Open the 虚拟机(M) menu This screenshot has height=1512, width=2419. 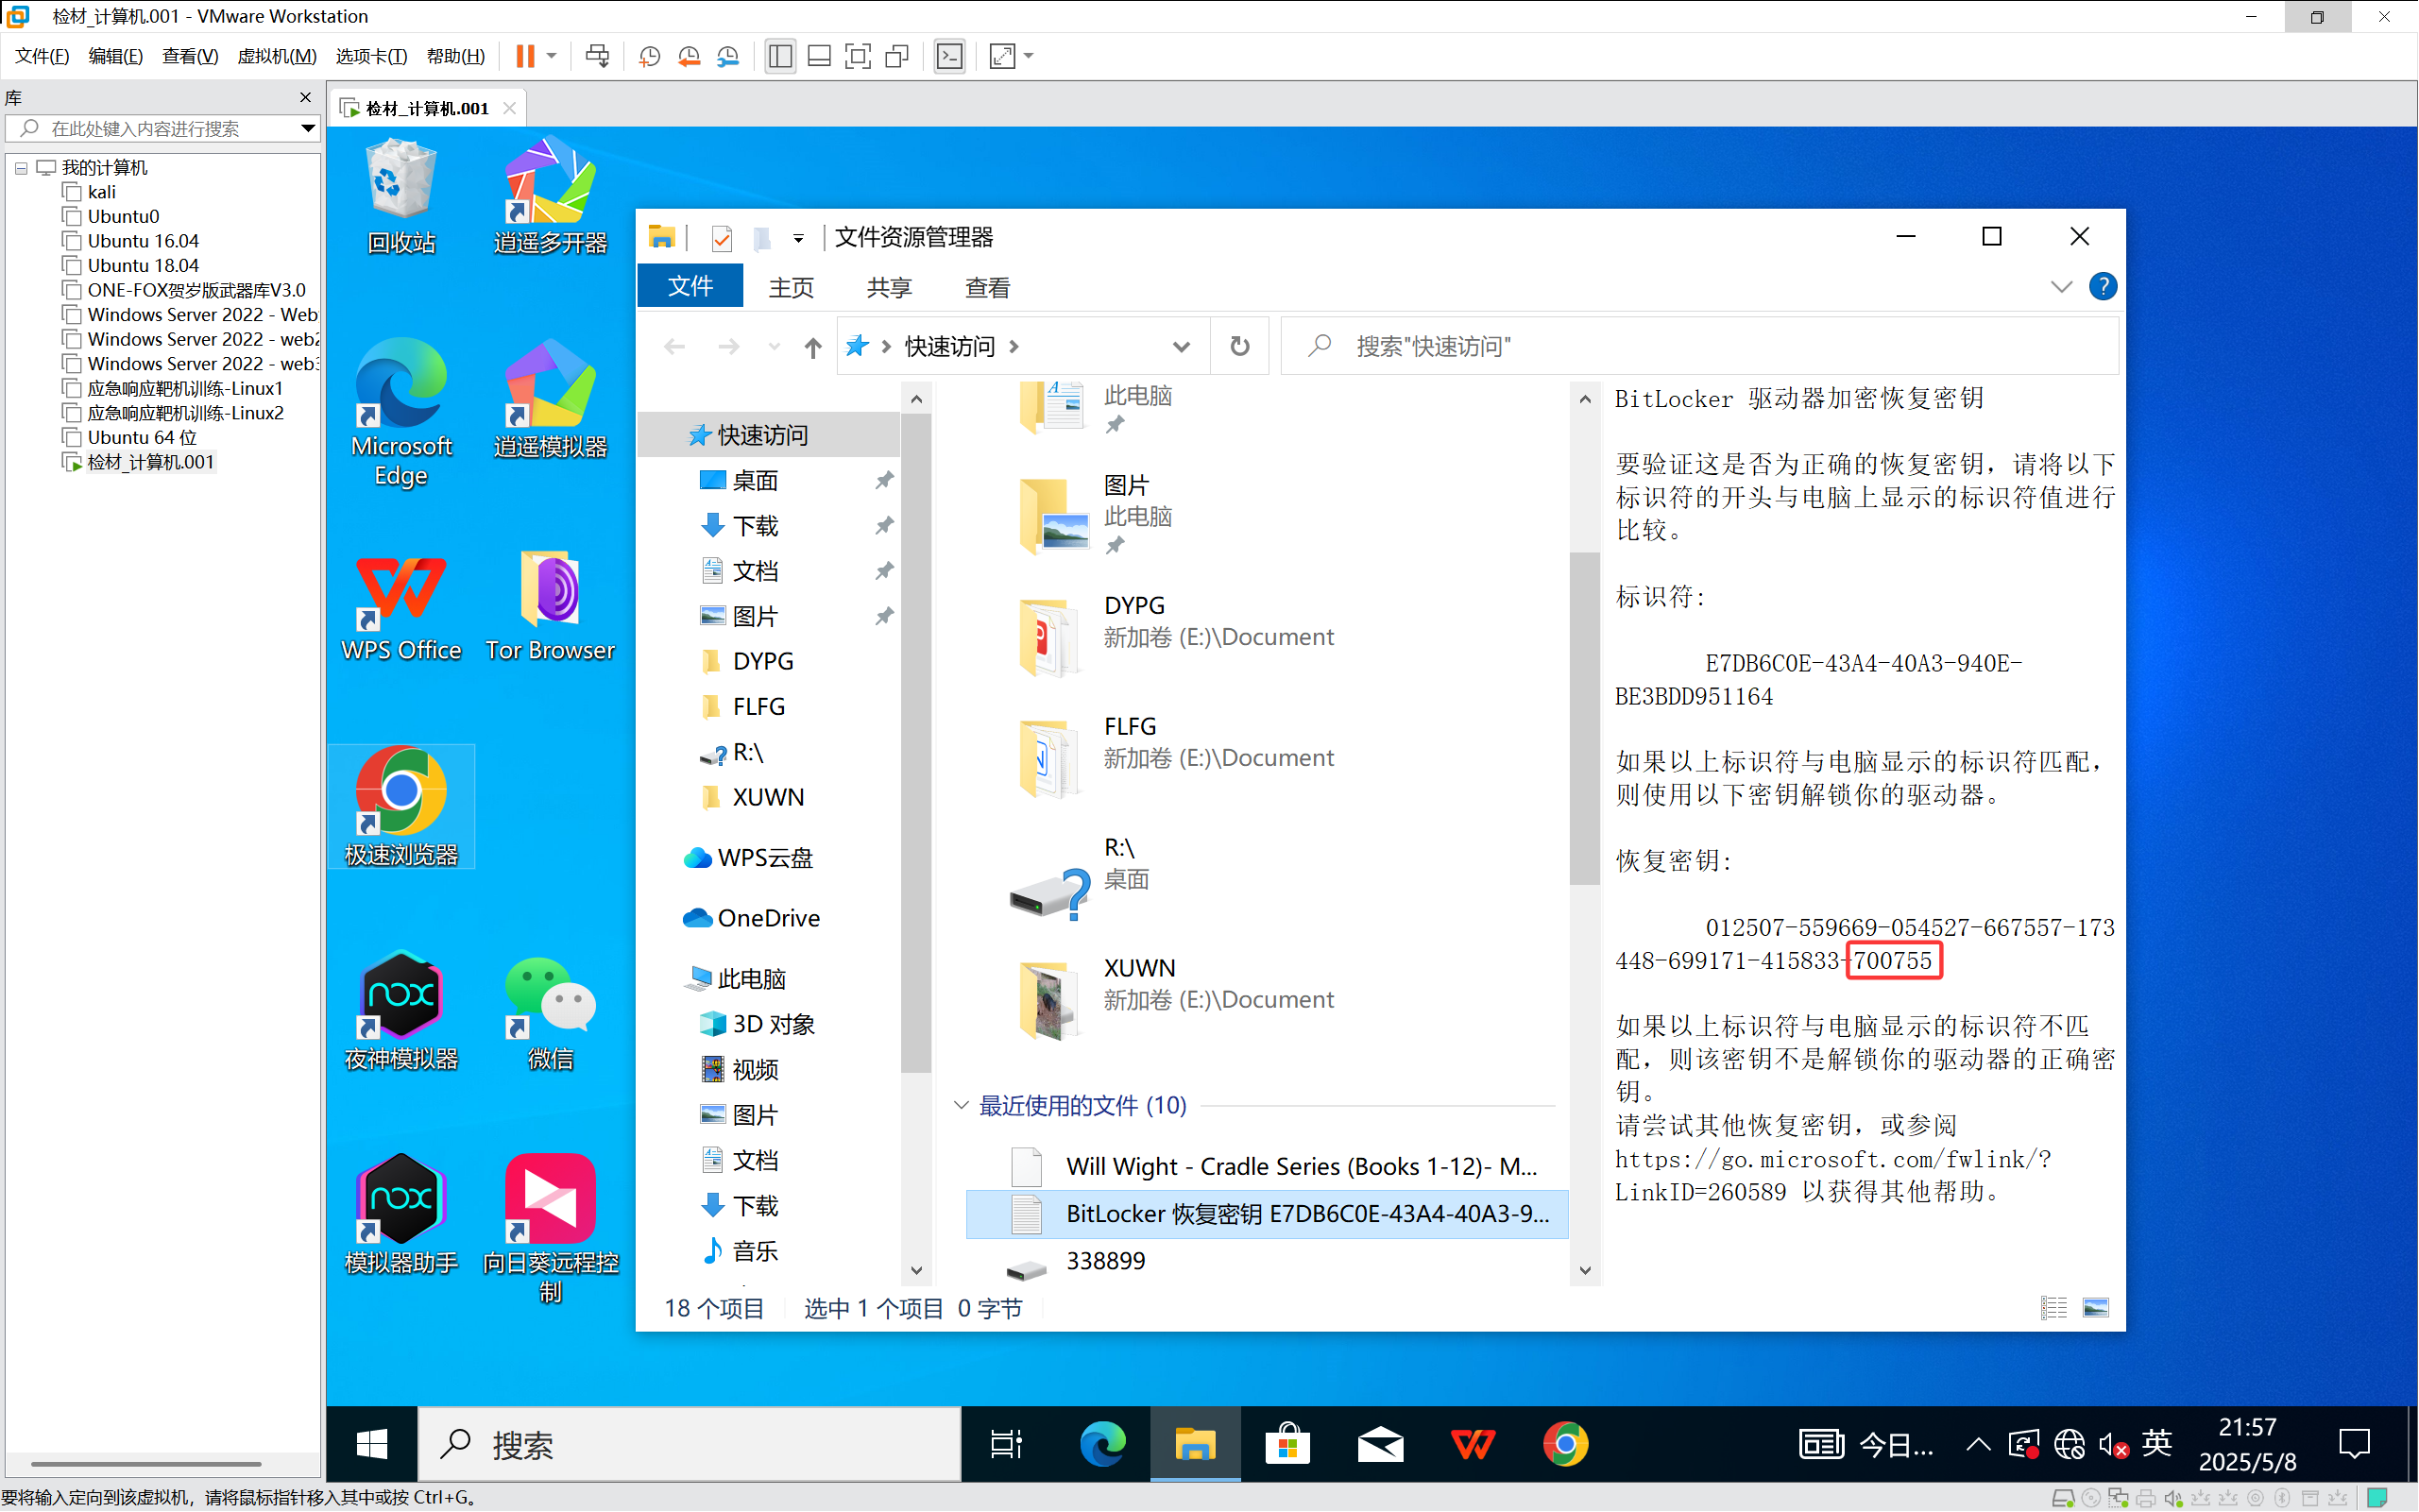coord(276,56)
